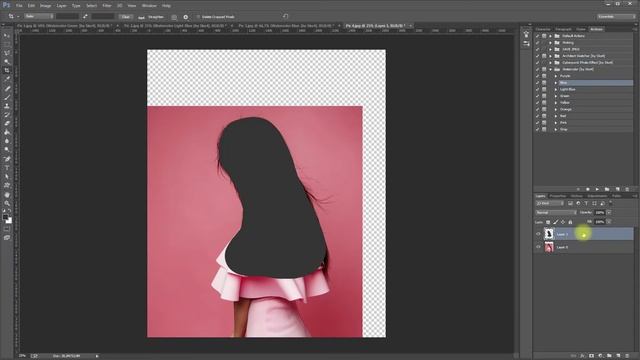The height and width of the screenshot is (360, 640).
Task: Toggle checkmark for Light Blue action
Action: [x=538, y=89]
